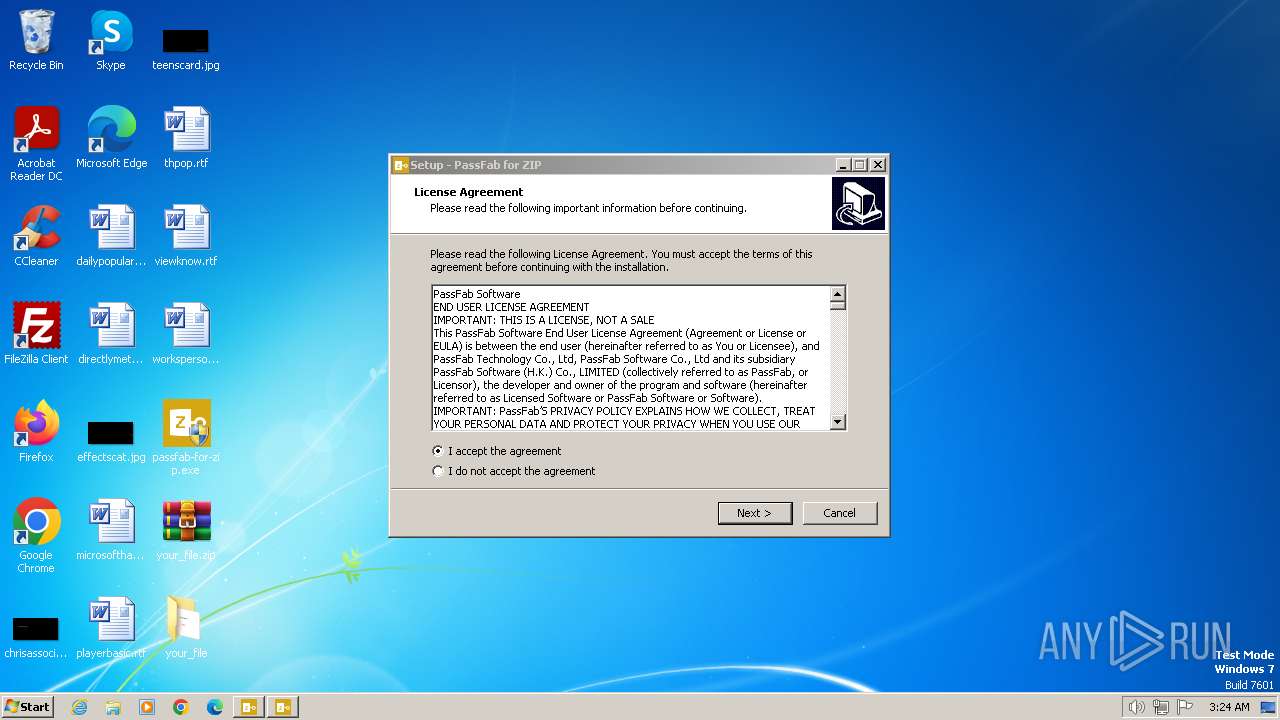
Task: Click up arrow of license scrollbar
Action: pyautogui.click(x=838, y=293)
